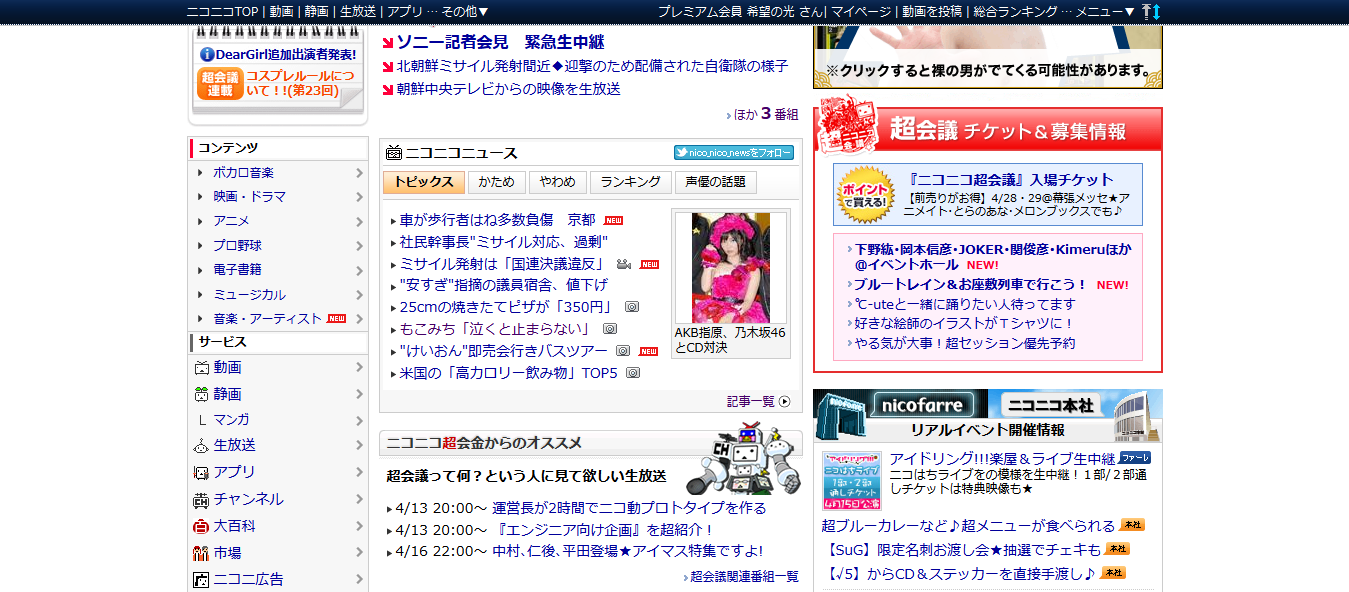Click camera icon next to 米国の高カロリー飲み物 headline
Screen dimensions: 1349x592
pos(632,373)
